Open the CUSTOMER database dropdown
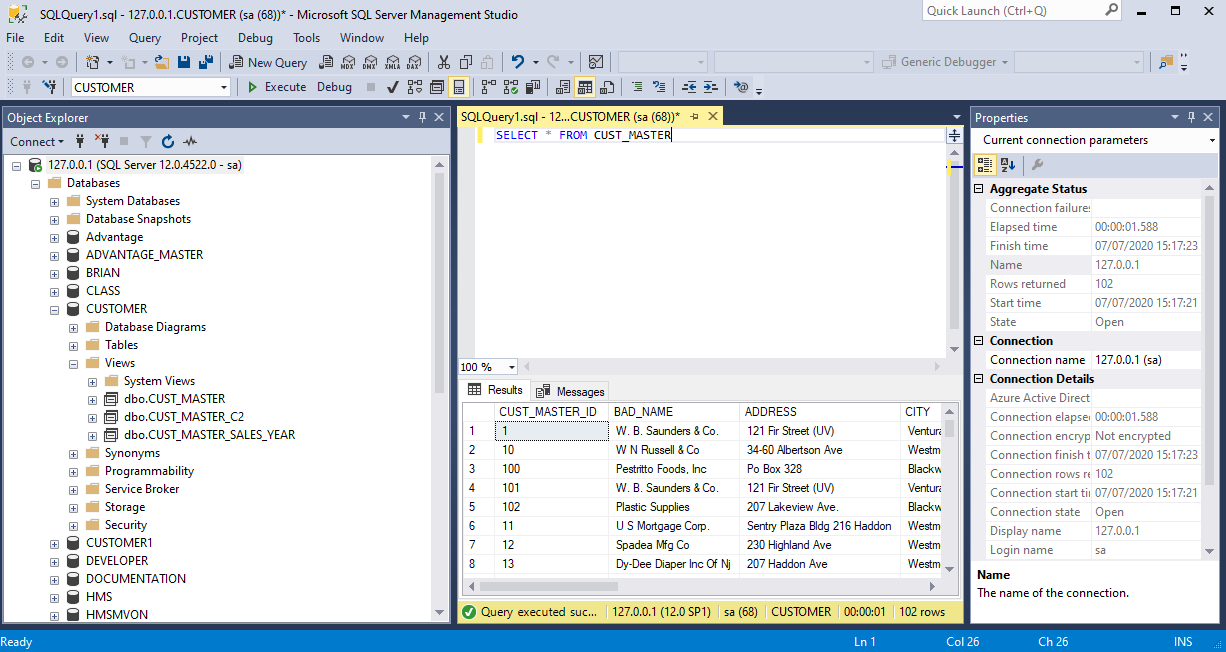This screenshot has height=652, width=1226. tap(224, 87)
